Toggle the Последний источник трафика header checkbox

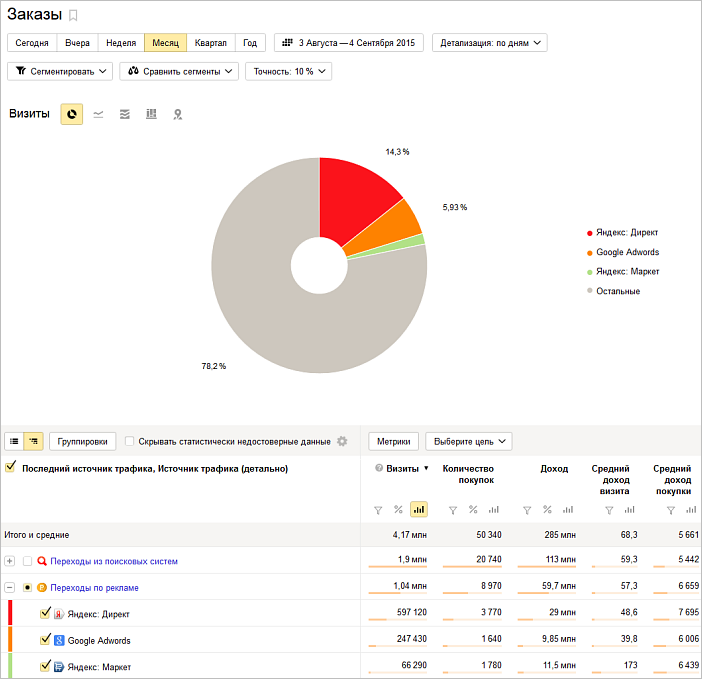pyautogui.click(x=10, y=467)
